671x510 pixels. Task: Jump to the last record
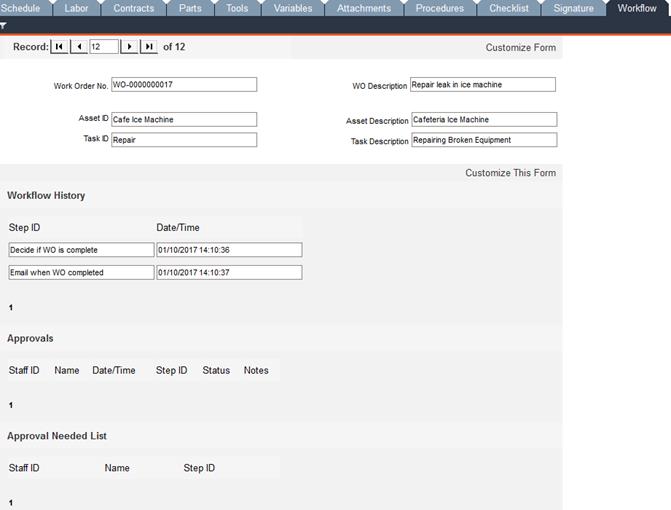[x=149, y=47]
